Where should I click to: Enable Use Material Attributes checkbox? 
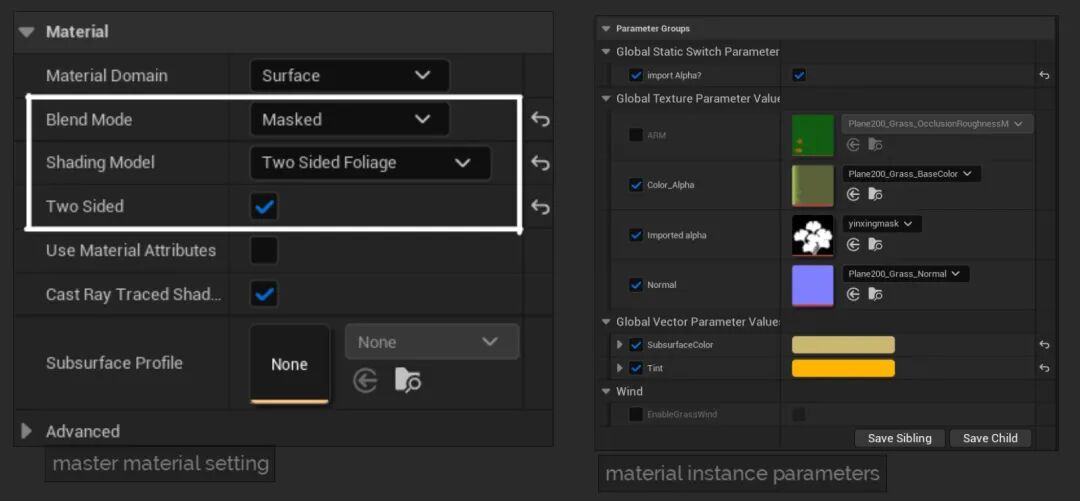click(265, 250)
